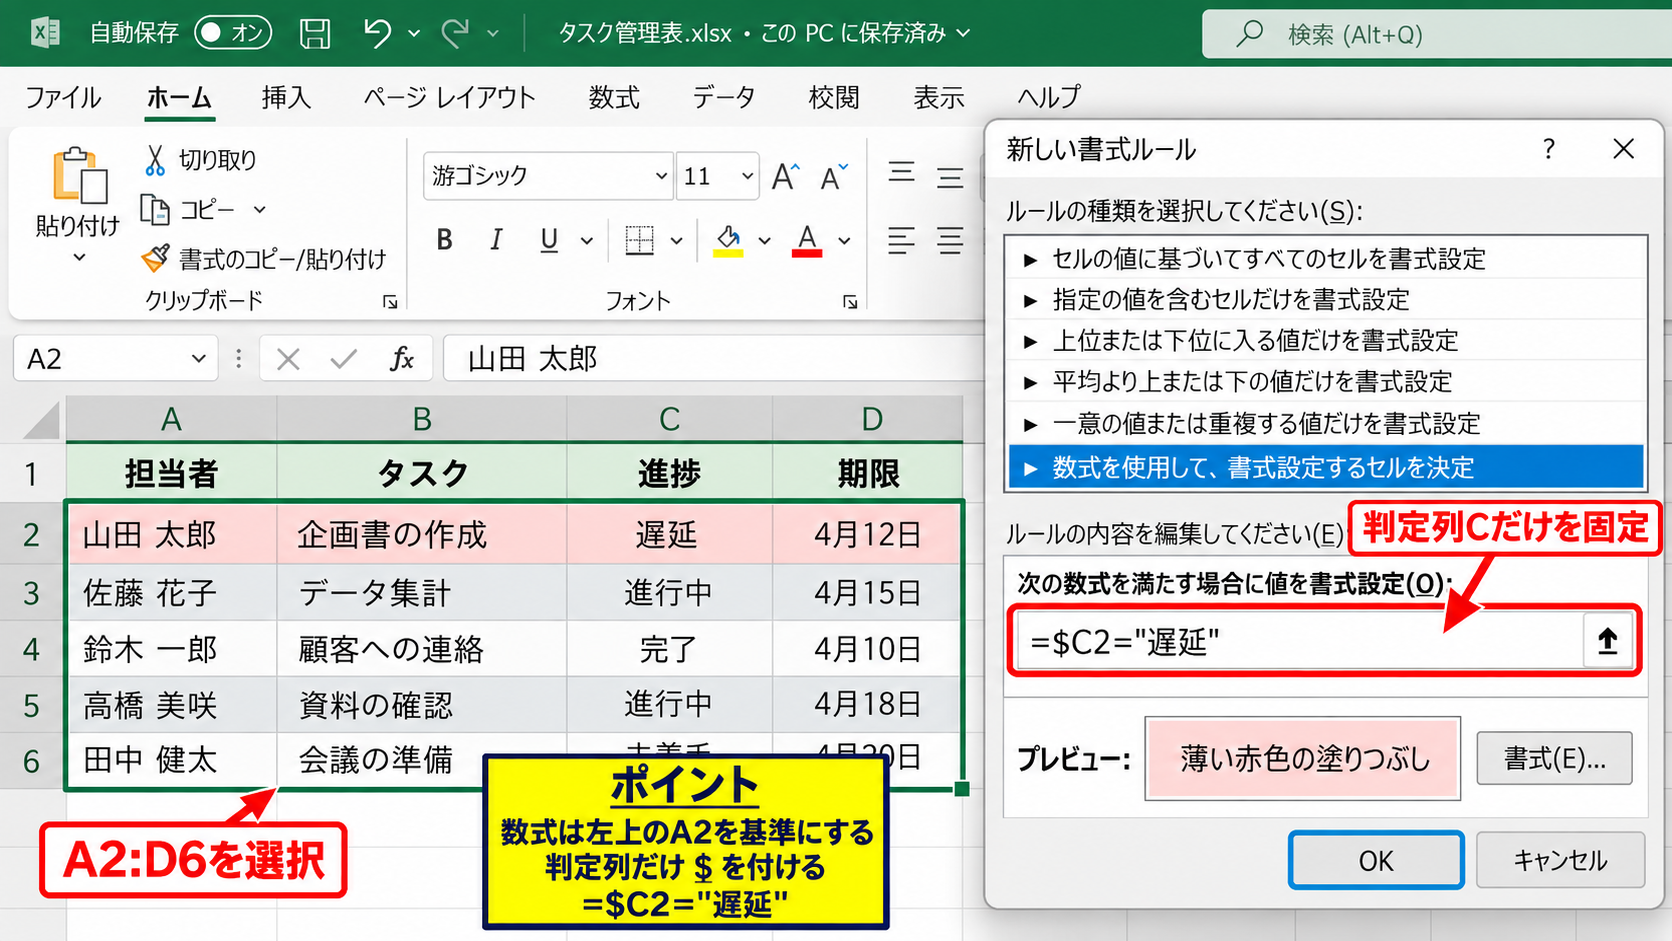Open the ヘルプ tab
This screenshot has width=1672, height=941.
1049,97
